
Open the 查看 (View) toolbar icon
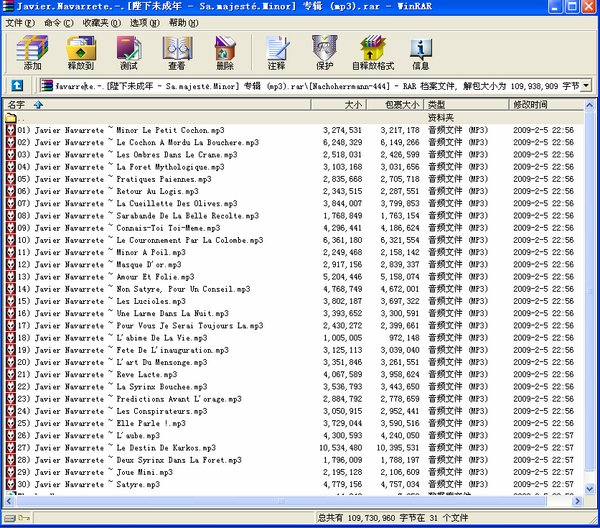coord(177,52)
